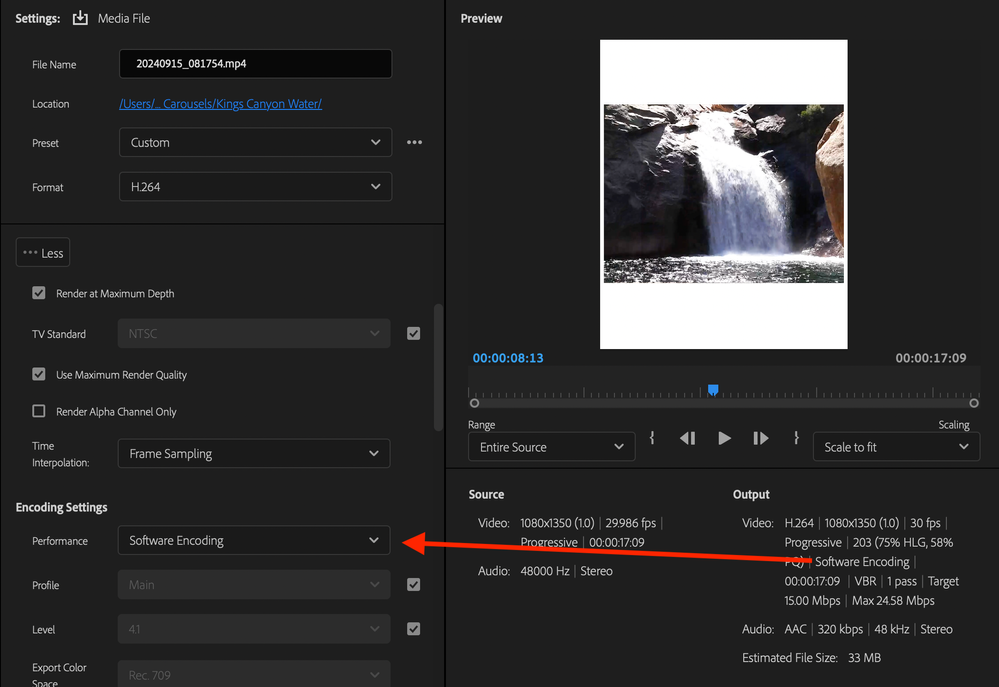Uncheck Use Maximum Render Quality
Image resolution: width=999 pixels, height=687 pixels.
pyautogui.click(x=39, y=375)
